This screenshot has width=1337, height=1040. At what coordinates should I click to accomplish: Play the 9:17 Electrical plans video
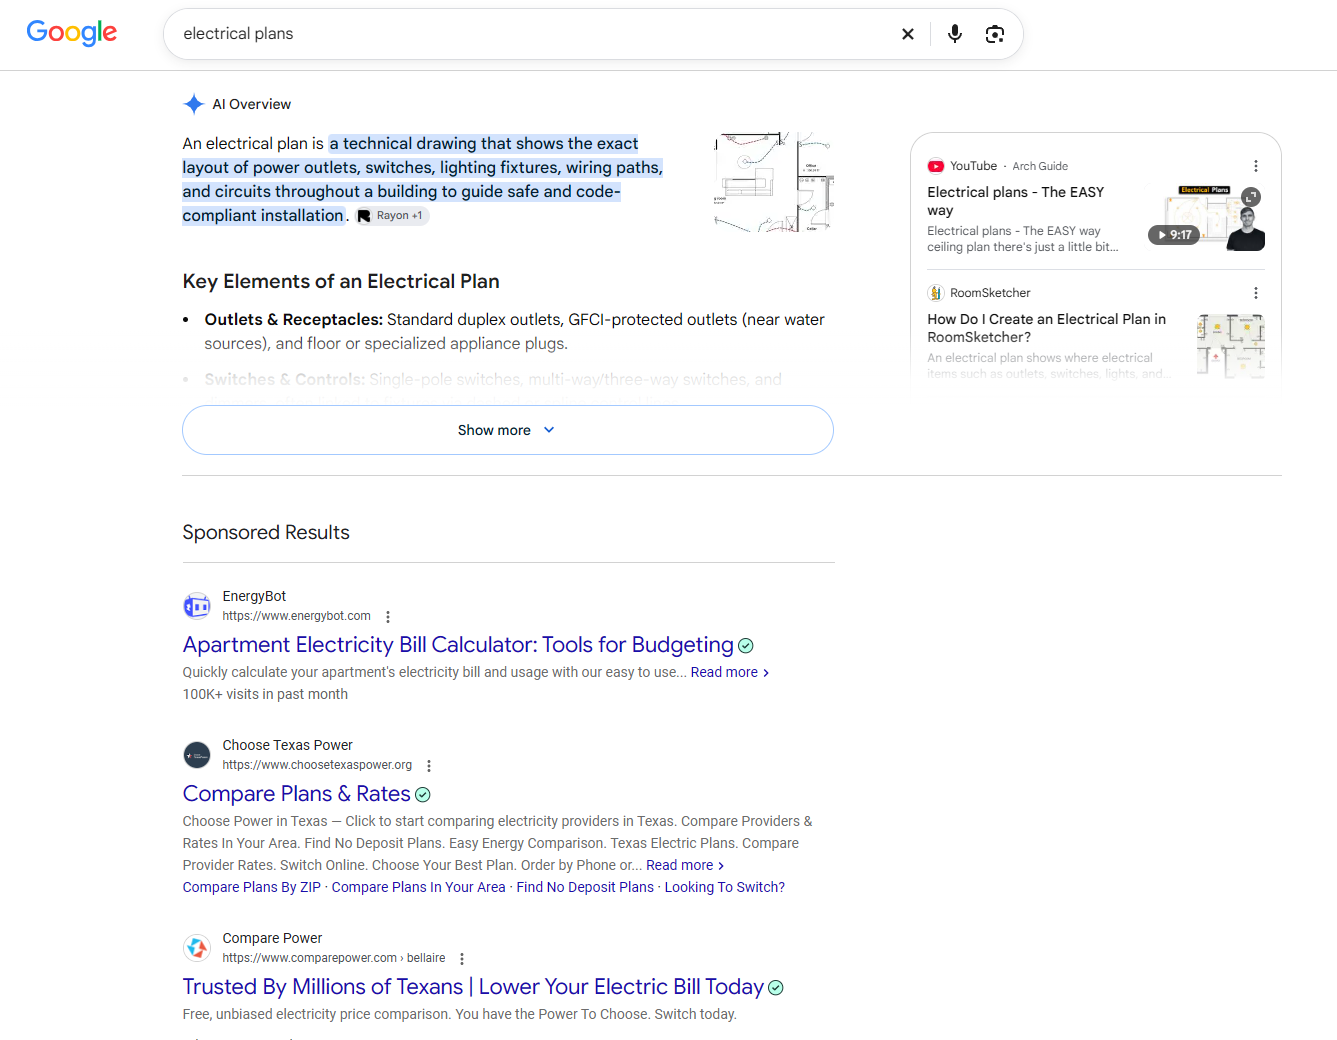(1174, 235)
